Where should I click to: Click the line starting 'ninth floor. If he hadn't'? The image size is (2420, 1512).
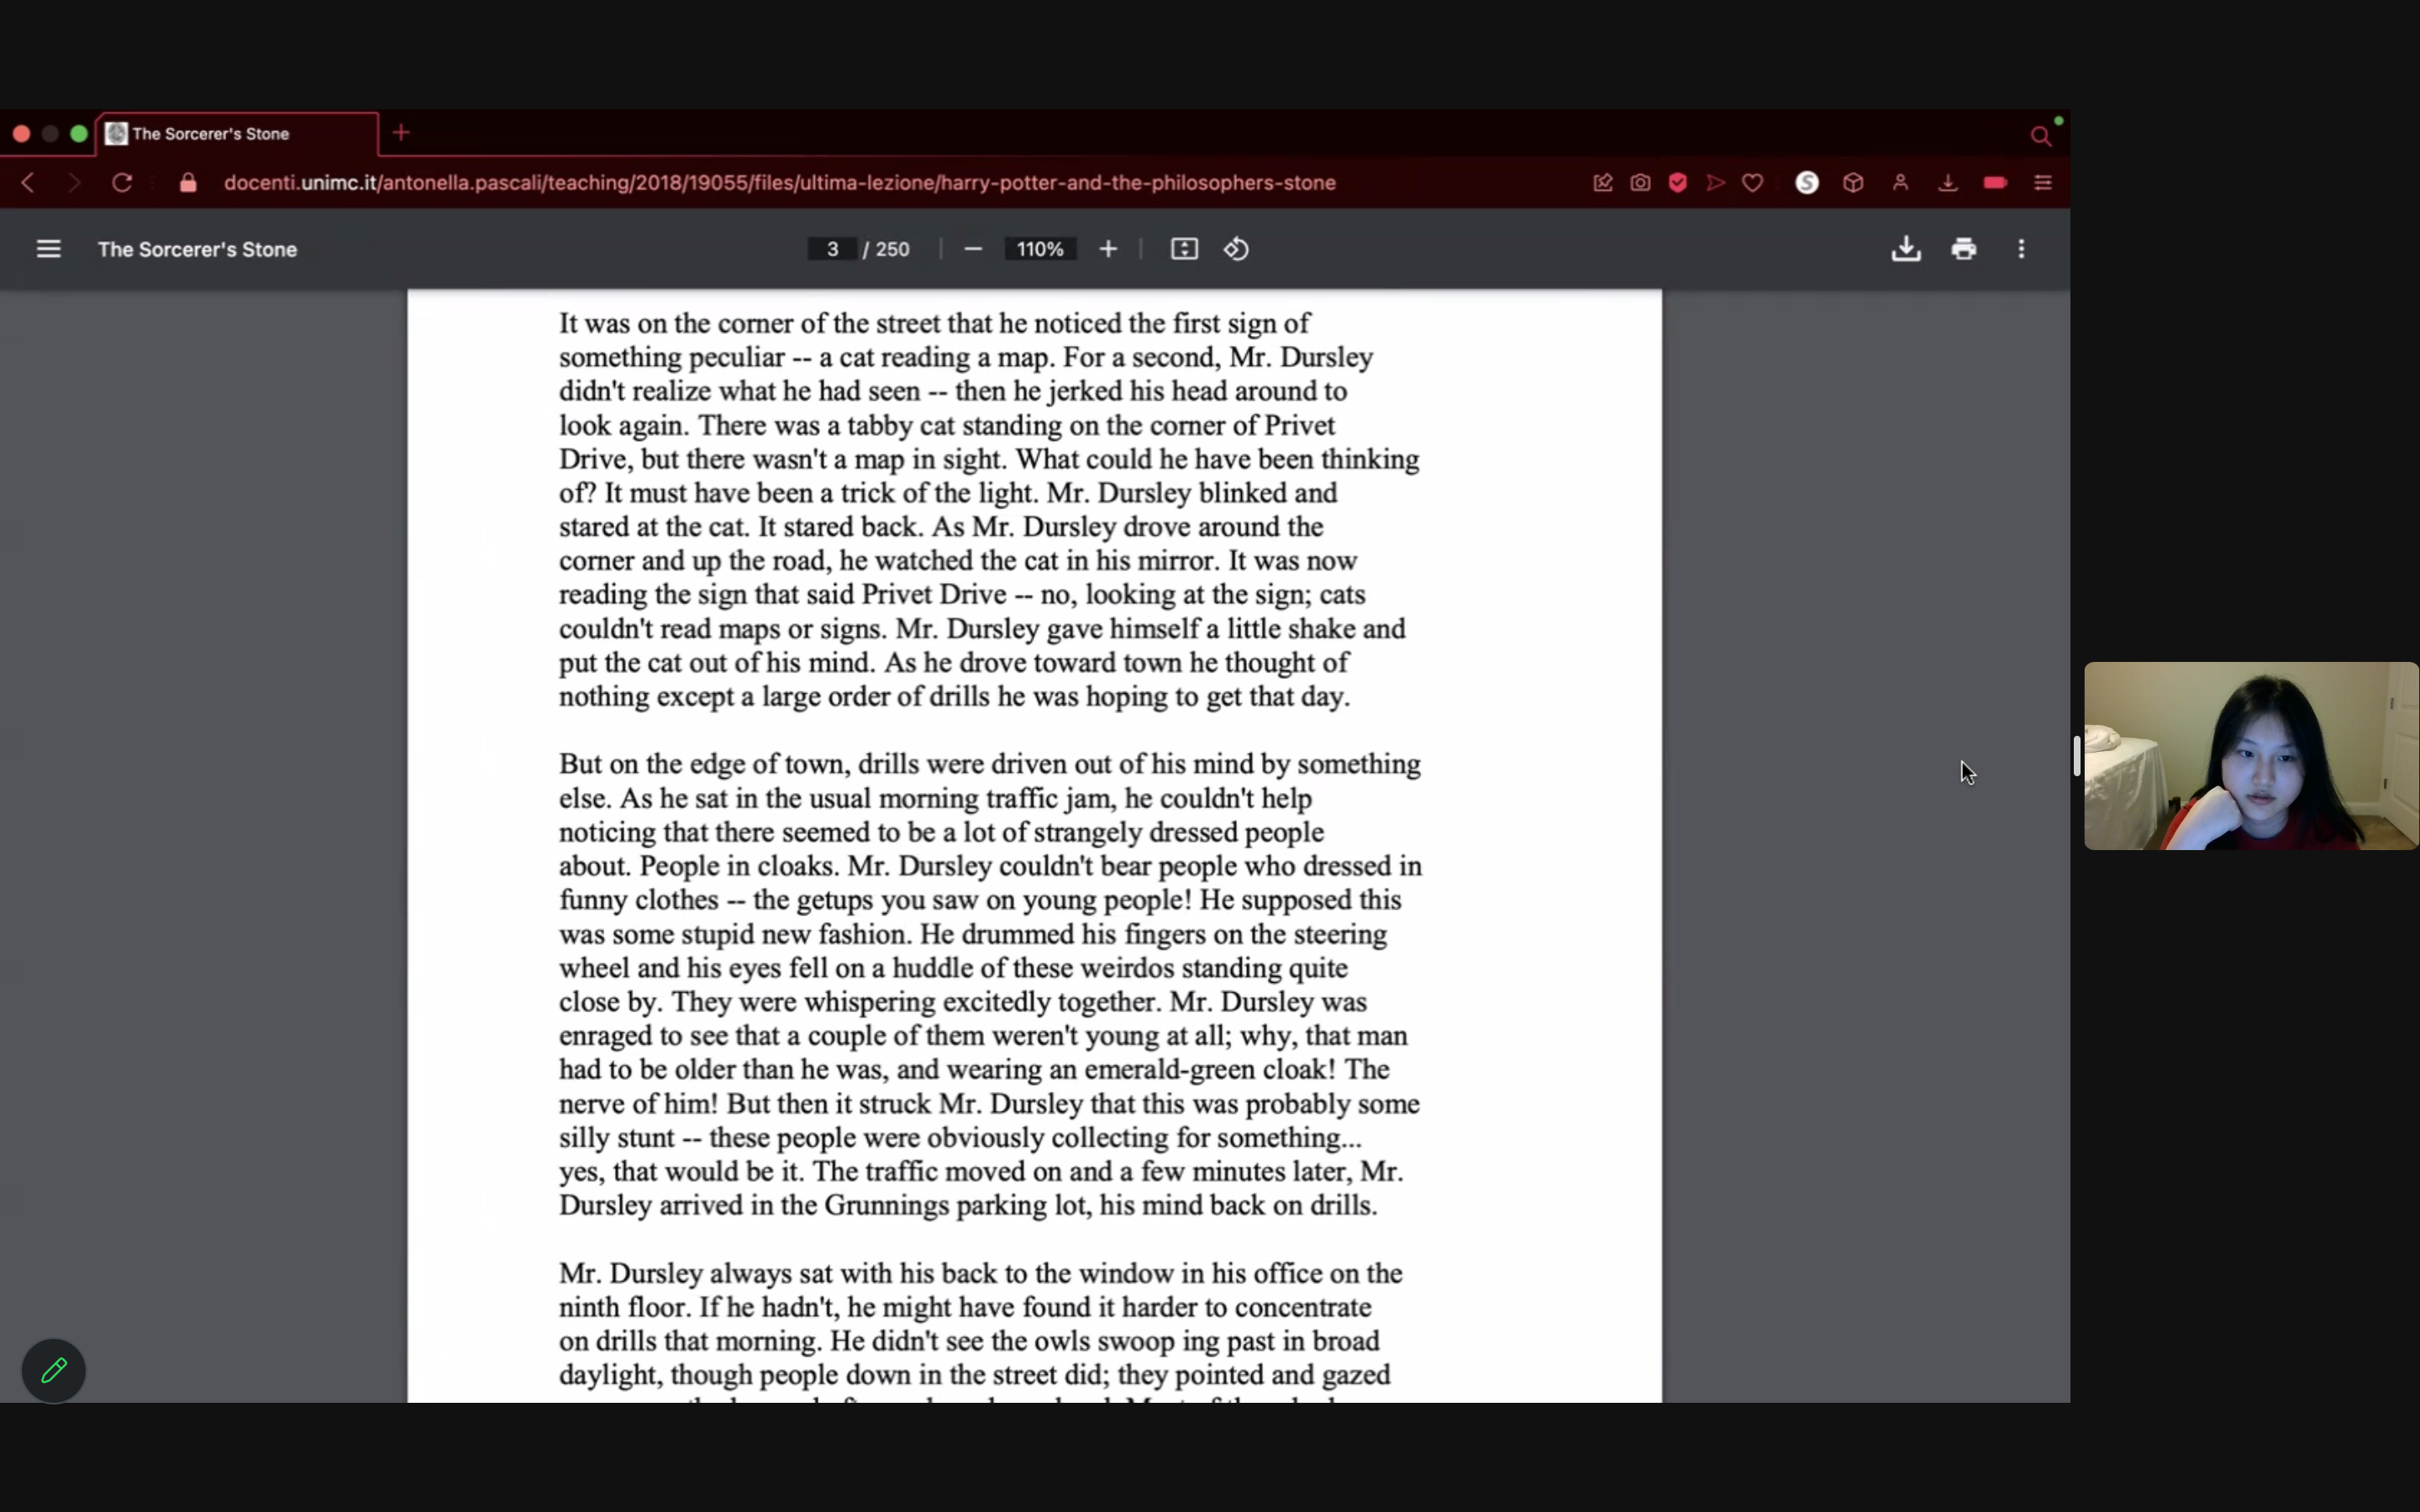click(x=965, y=1307)
